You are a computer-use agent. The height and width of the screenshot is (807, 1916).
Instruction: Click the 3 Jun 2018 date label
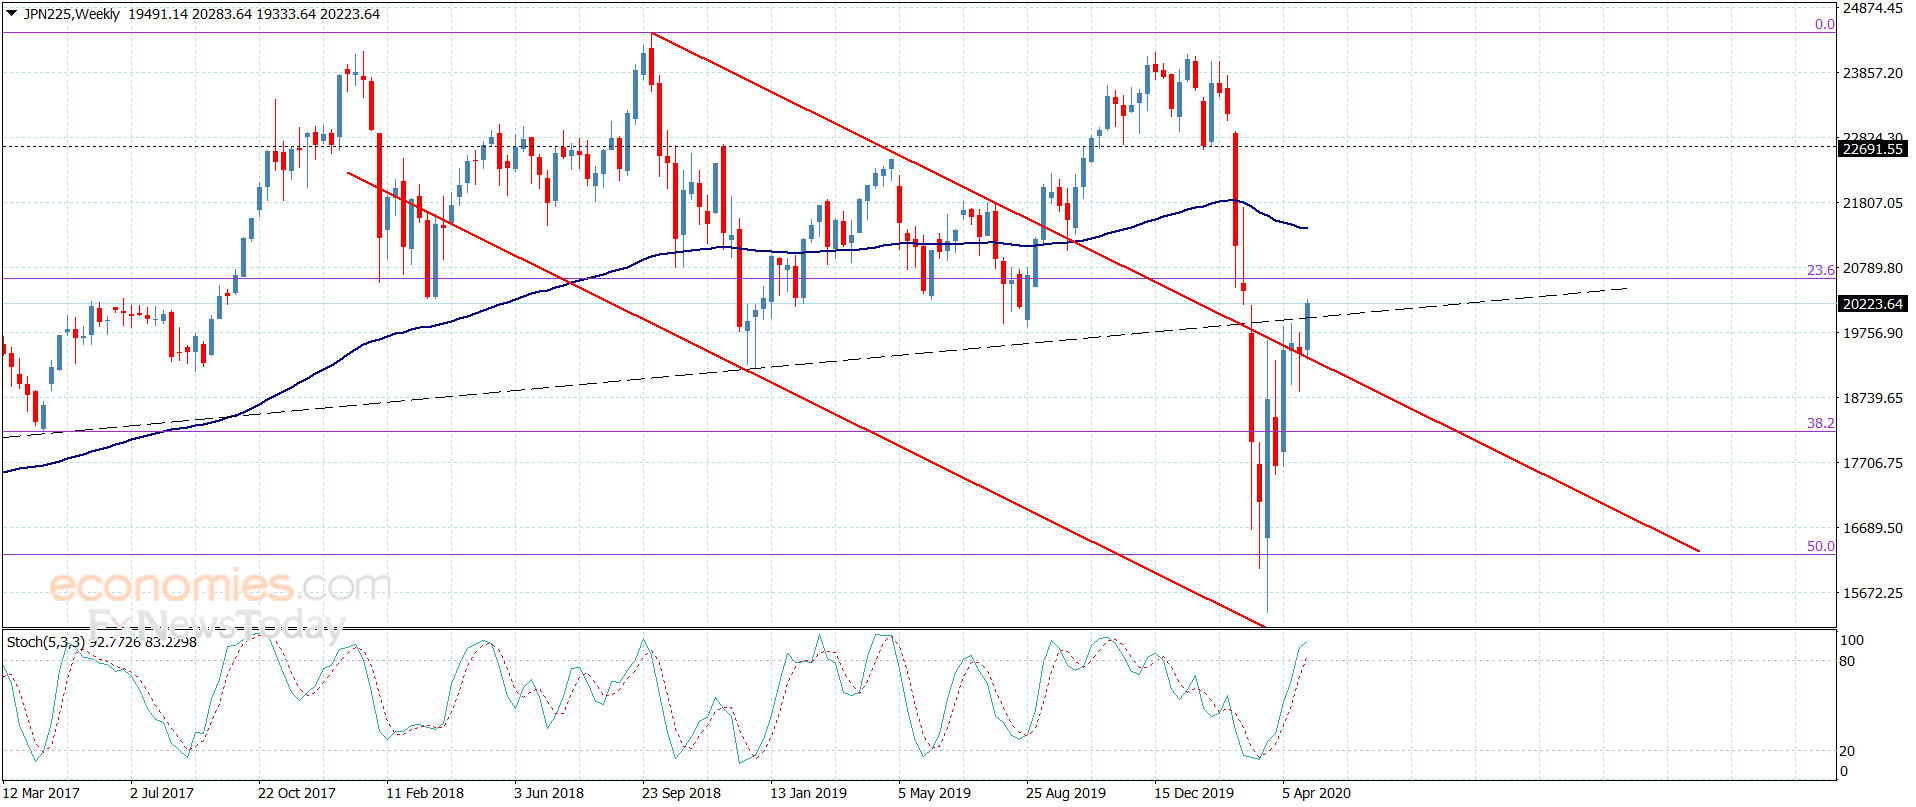pos(549,793)
